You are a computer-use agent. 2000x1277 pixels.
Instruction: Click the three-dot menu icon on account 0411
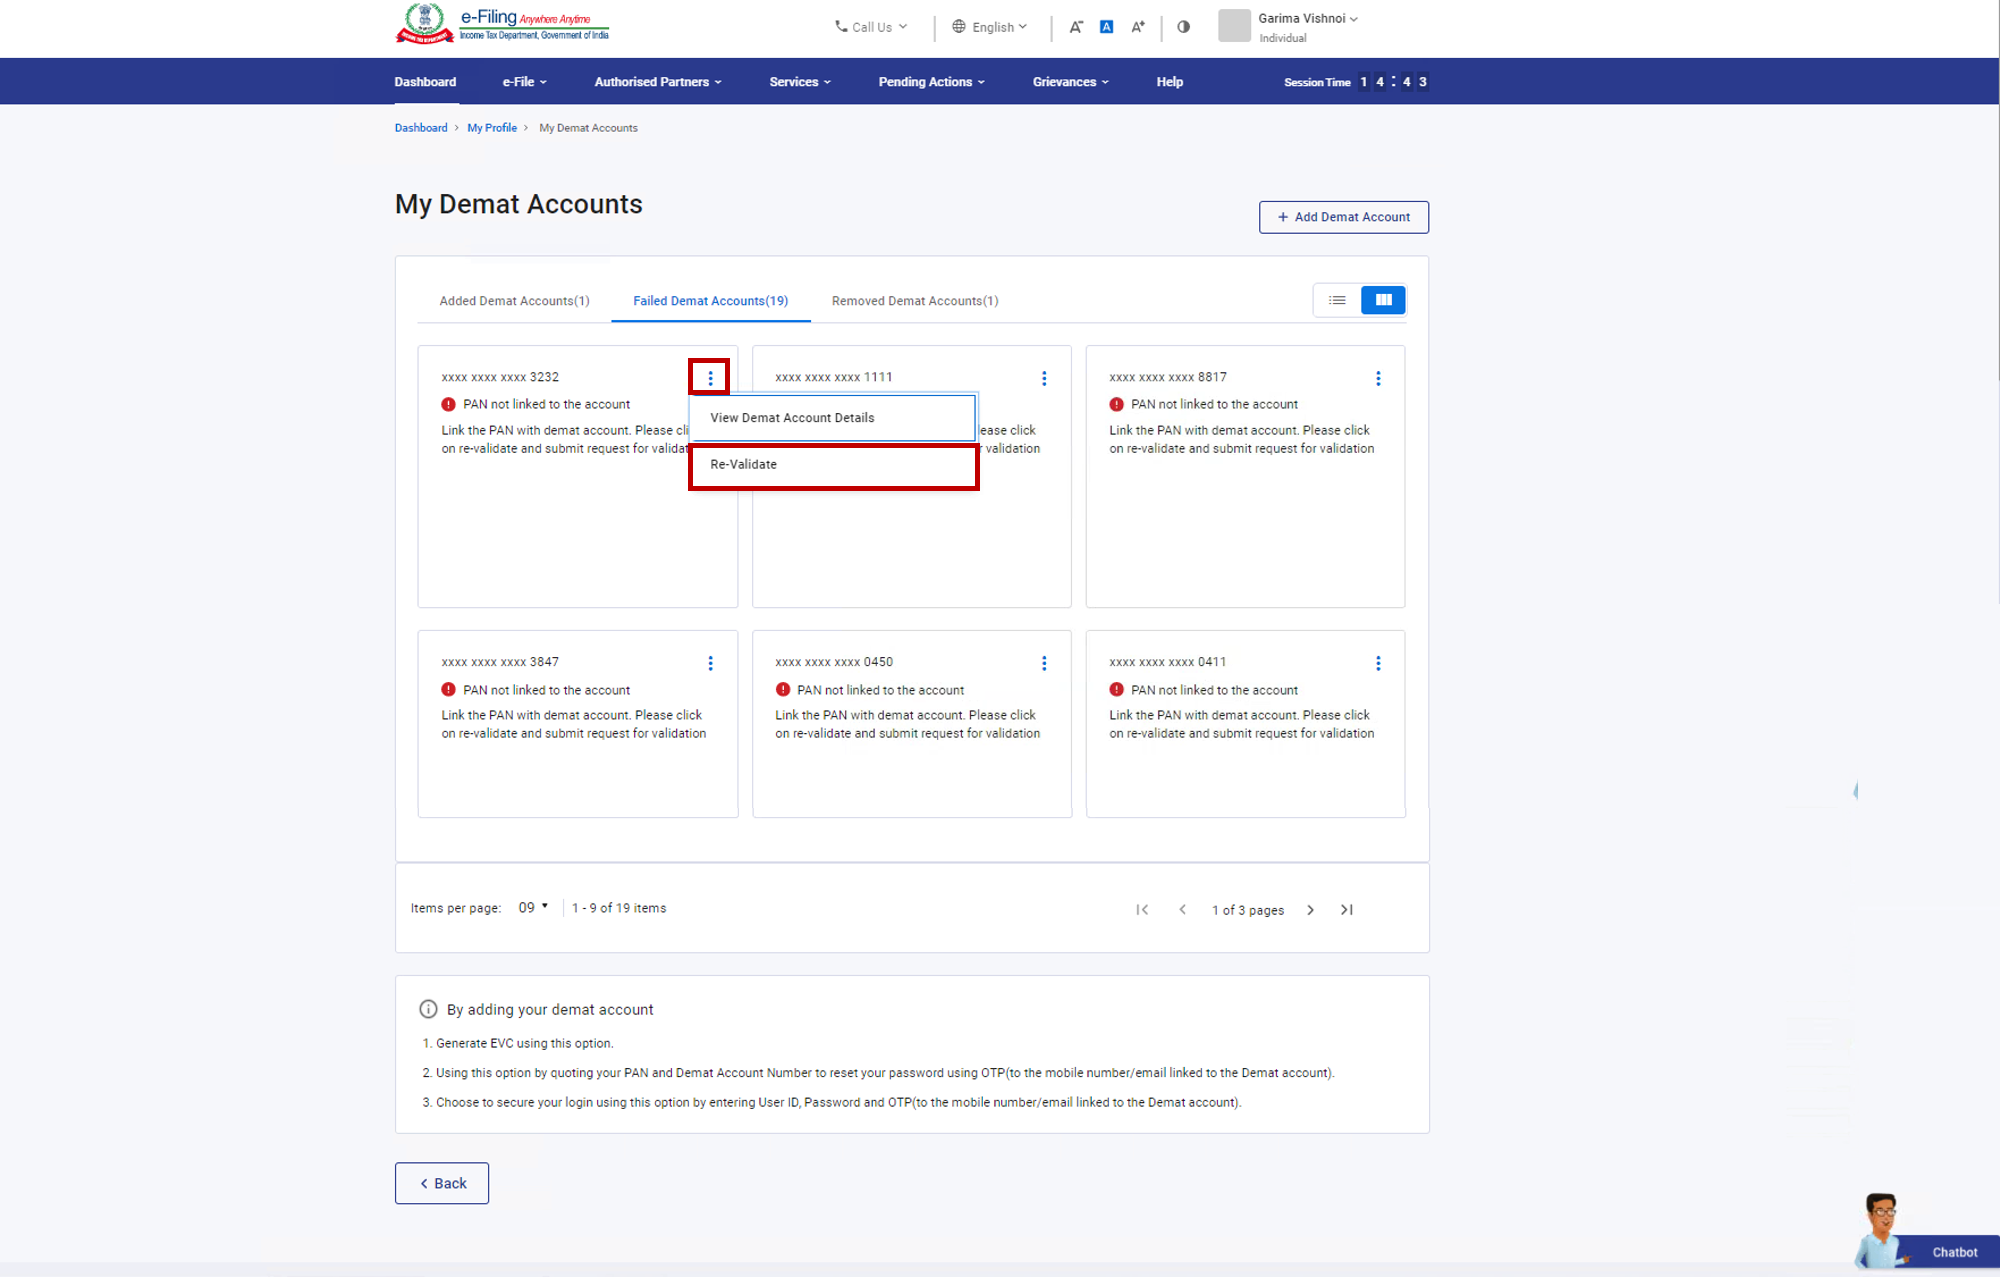tap(1378, 663)
